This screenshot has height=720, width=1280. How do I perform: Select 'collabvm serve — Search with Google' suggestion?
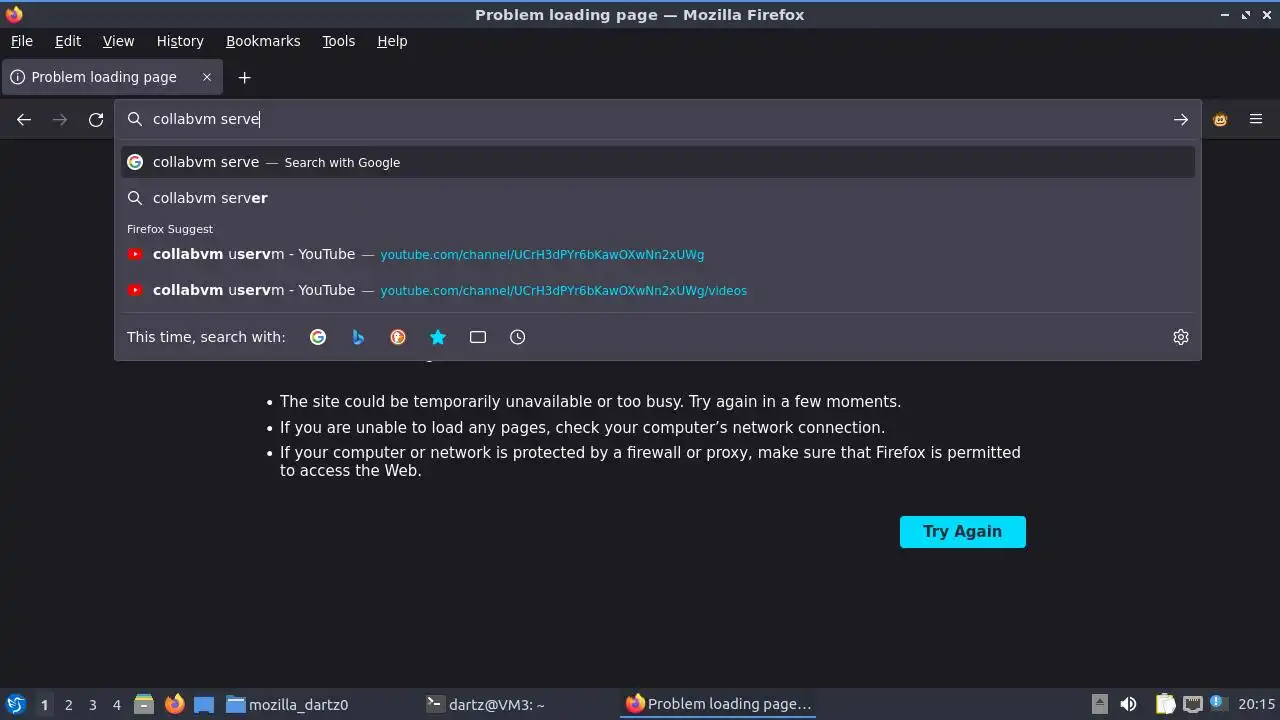(658, 162)
